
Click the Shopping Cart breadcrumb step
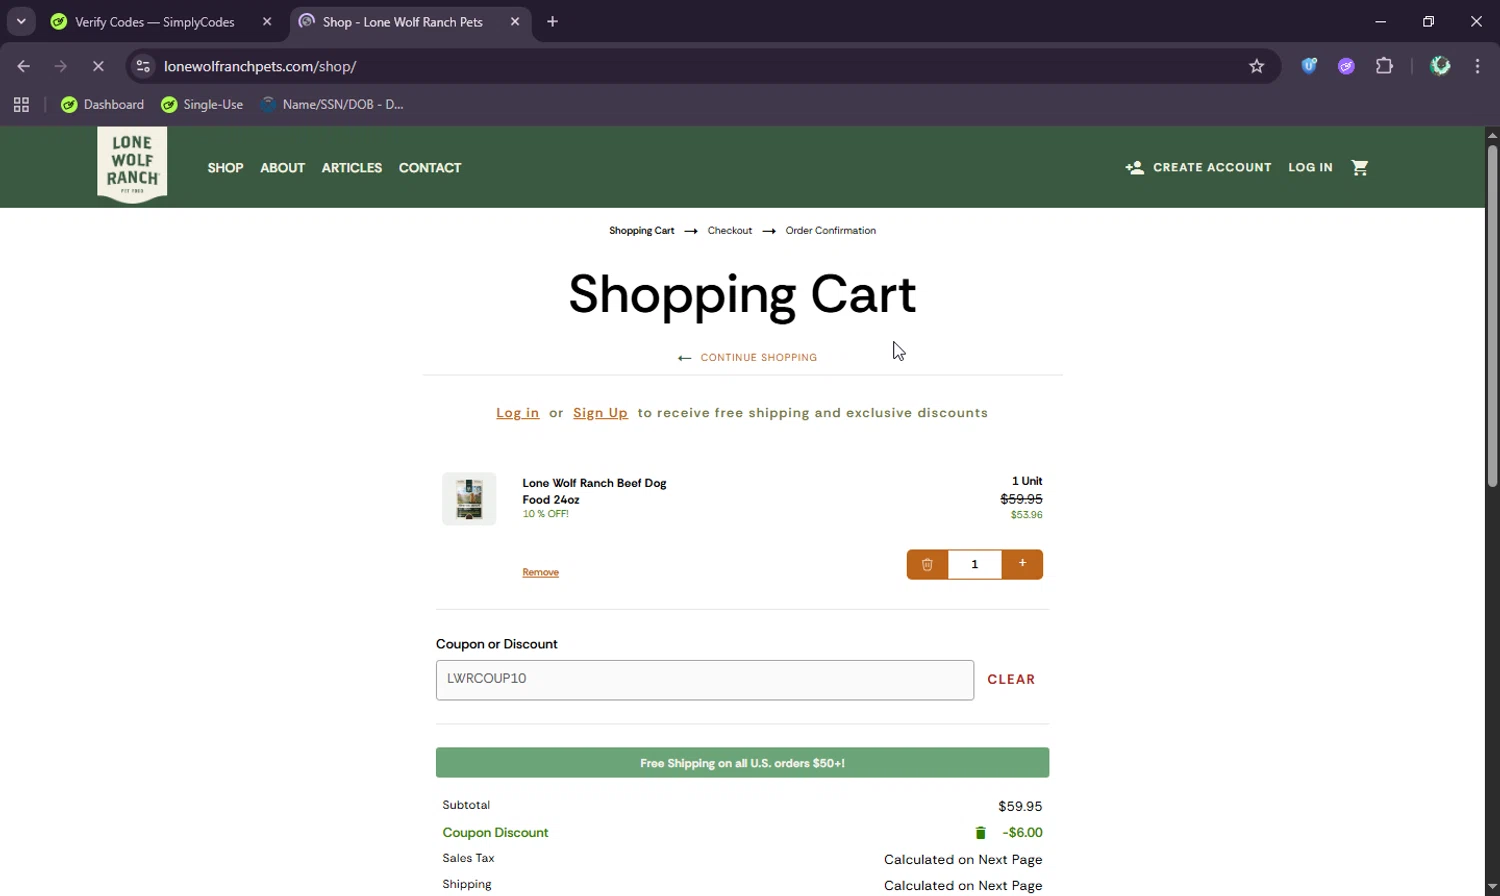coord(642,230)
